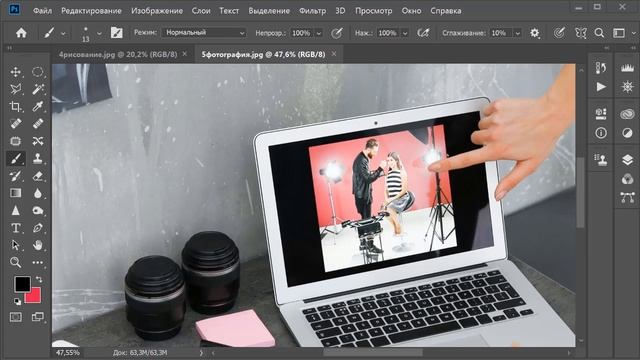Viewport: 640px width, 360px height.
Task: Toggle the brush settings panel
Action: click(117, 33)
